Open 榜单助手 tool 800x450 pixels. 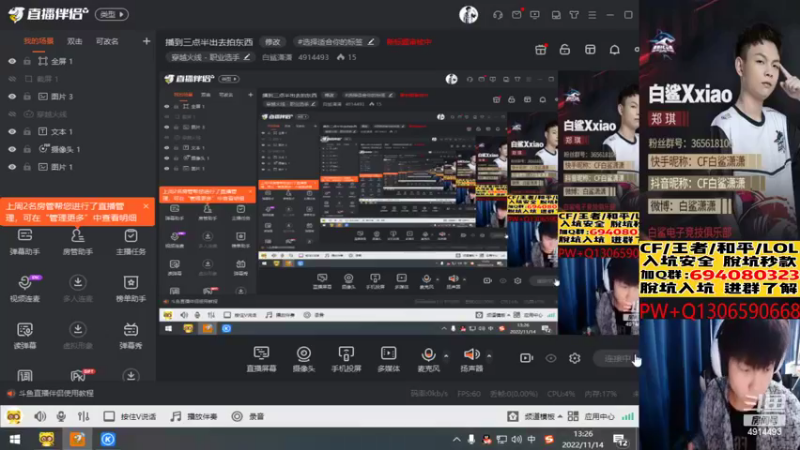pos(131,289)
